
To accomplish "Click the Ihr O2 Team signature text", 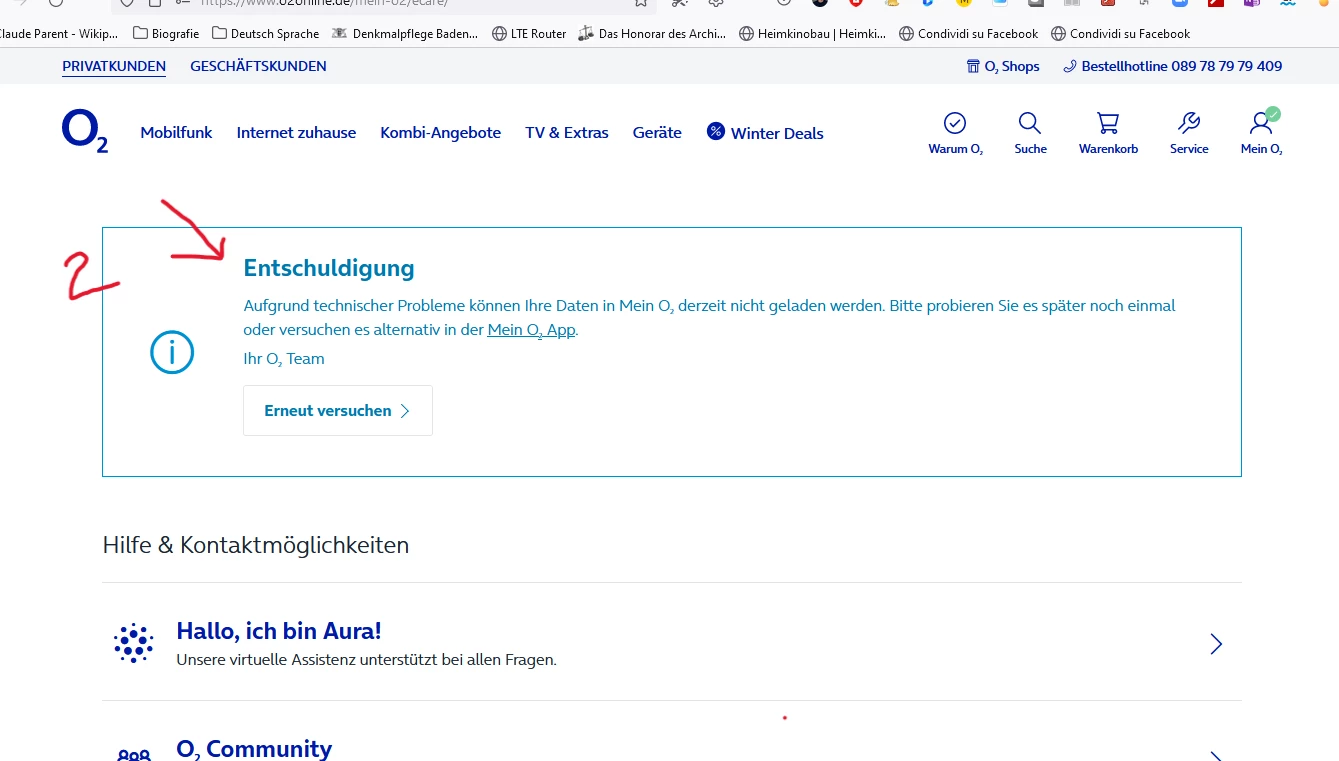I will point(284,359).
